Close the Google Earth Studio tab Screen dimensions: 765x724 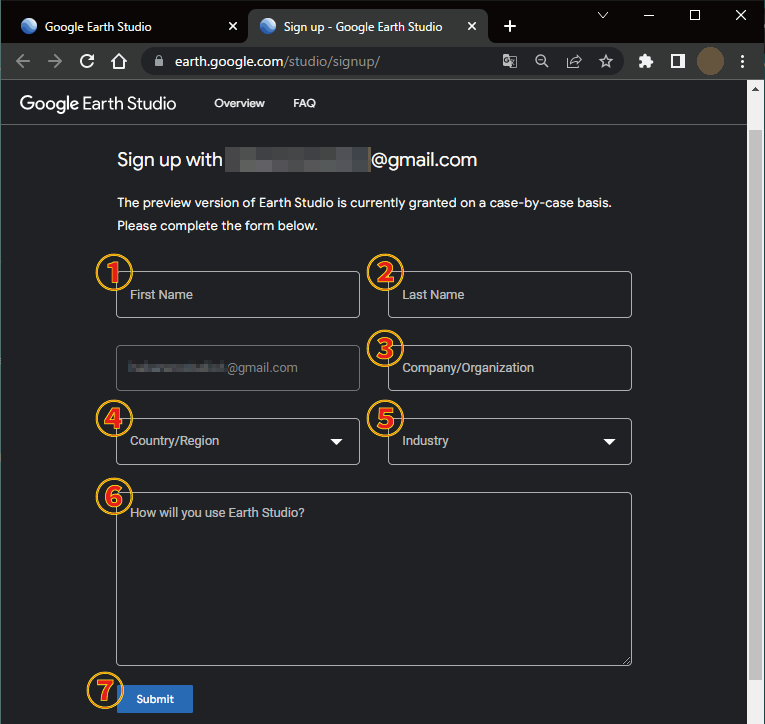pyautogui.click(x=233, y=26)
